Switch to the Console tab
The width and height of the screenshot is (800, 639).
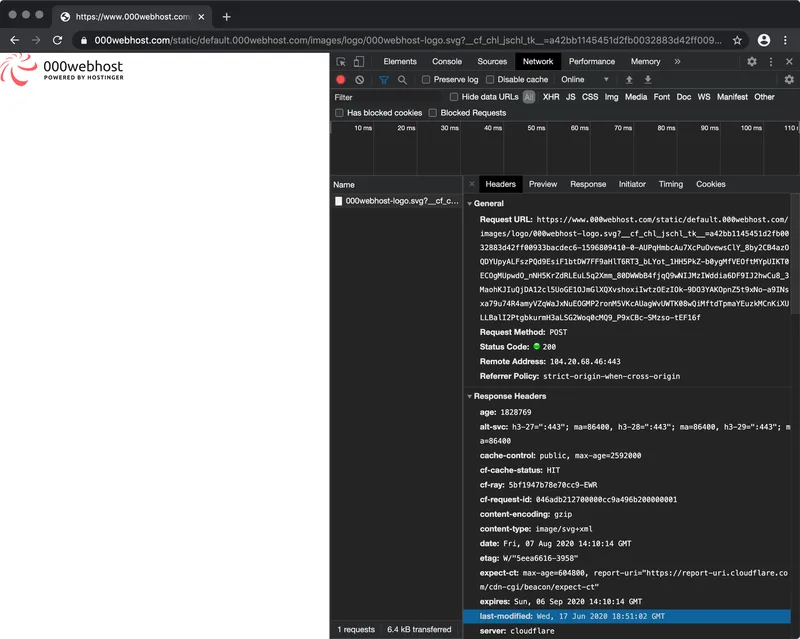coord(447,62)
